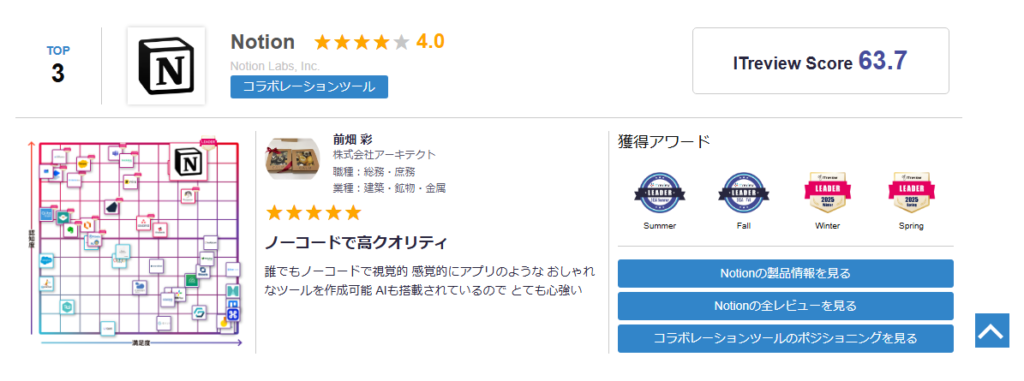Open コラボレーションツールのポジショニングを見る button

(x=786, y=339)
